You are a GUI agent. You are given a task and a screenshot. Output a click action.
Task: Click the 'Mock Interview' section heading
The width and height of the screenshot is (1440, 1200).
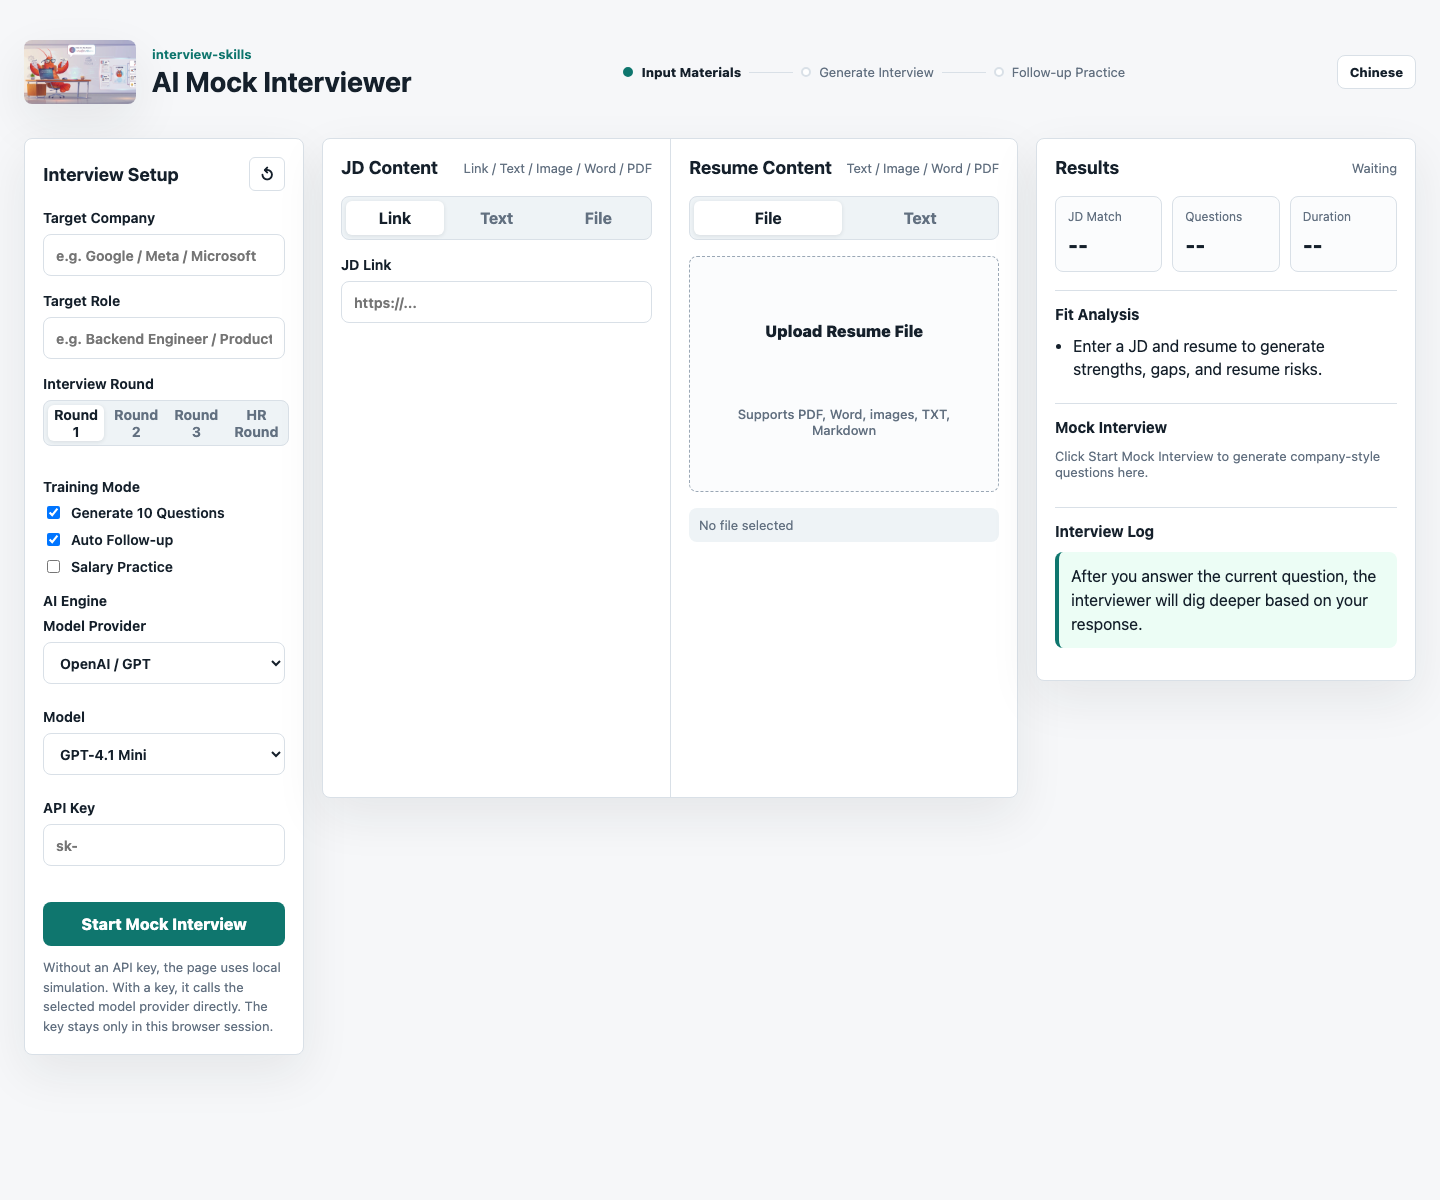point(1111,427)
